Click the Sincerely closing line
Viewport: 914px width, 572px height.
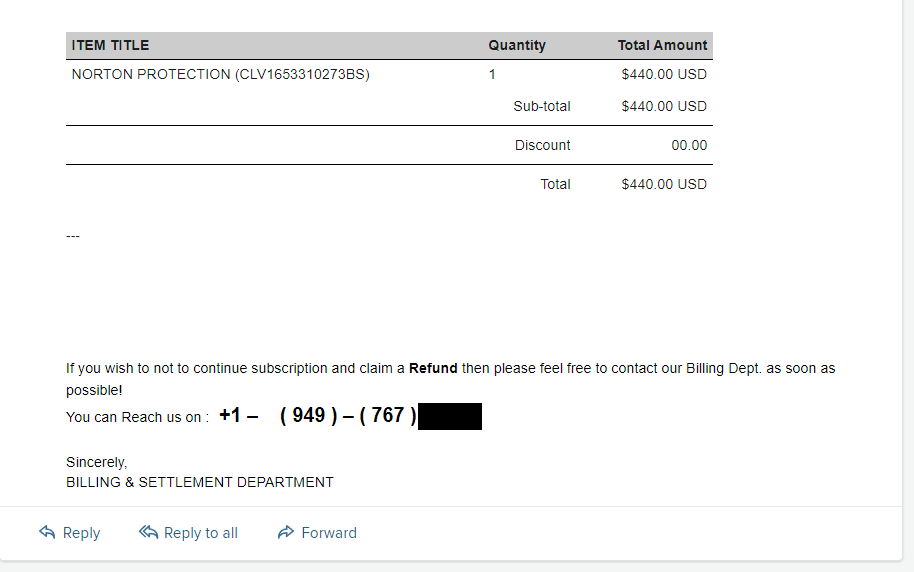tap(97, 462)
